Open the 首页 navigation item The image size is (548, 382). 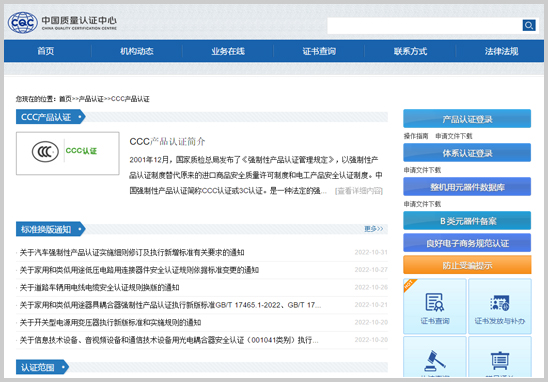pyautogui.click(x=46, y=51)
